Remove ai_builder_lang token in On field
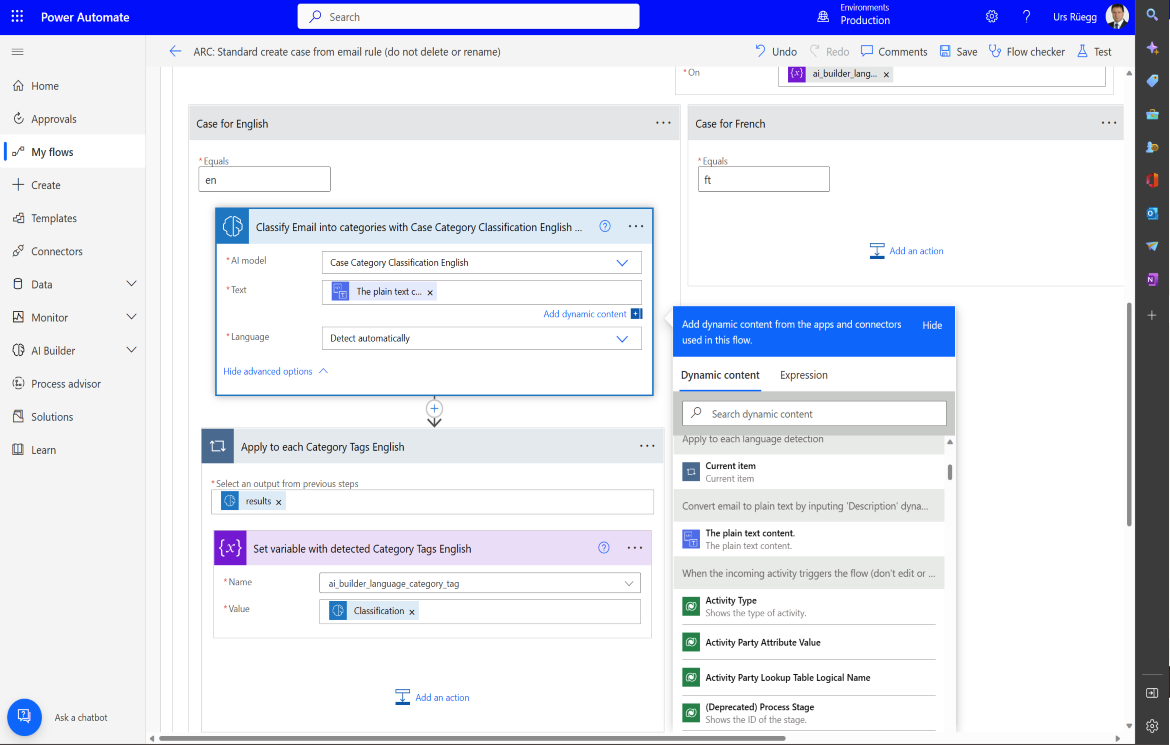 [886, 75]
